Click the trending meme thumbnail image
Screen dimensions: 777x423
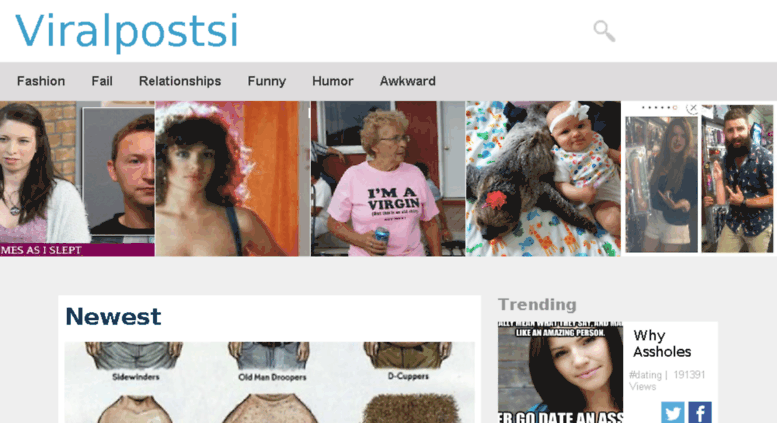560,372
